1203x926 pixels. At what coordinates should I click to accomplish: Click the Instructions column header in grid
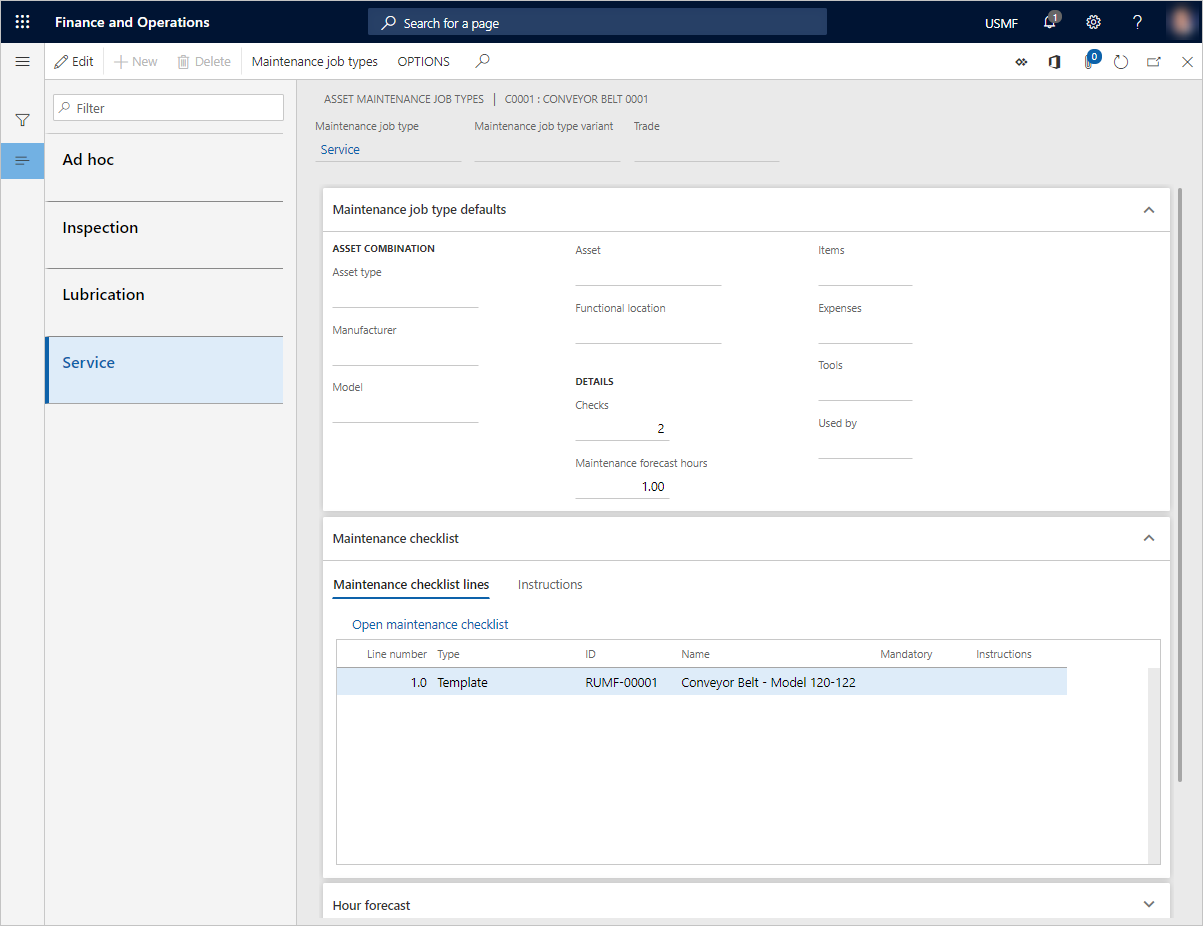1004,654
